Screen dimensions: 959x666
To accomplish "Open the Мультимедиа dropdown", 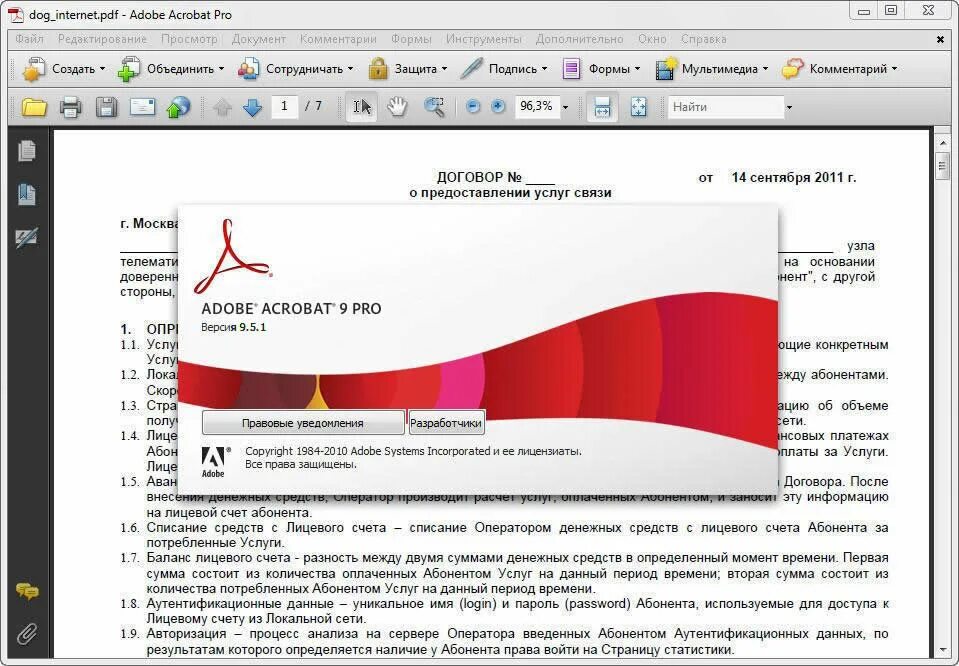I will 712,69.
